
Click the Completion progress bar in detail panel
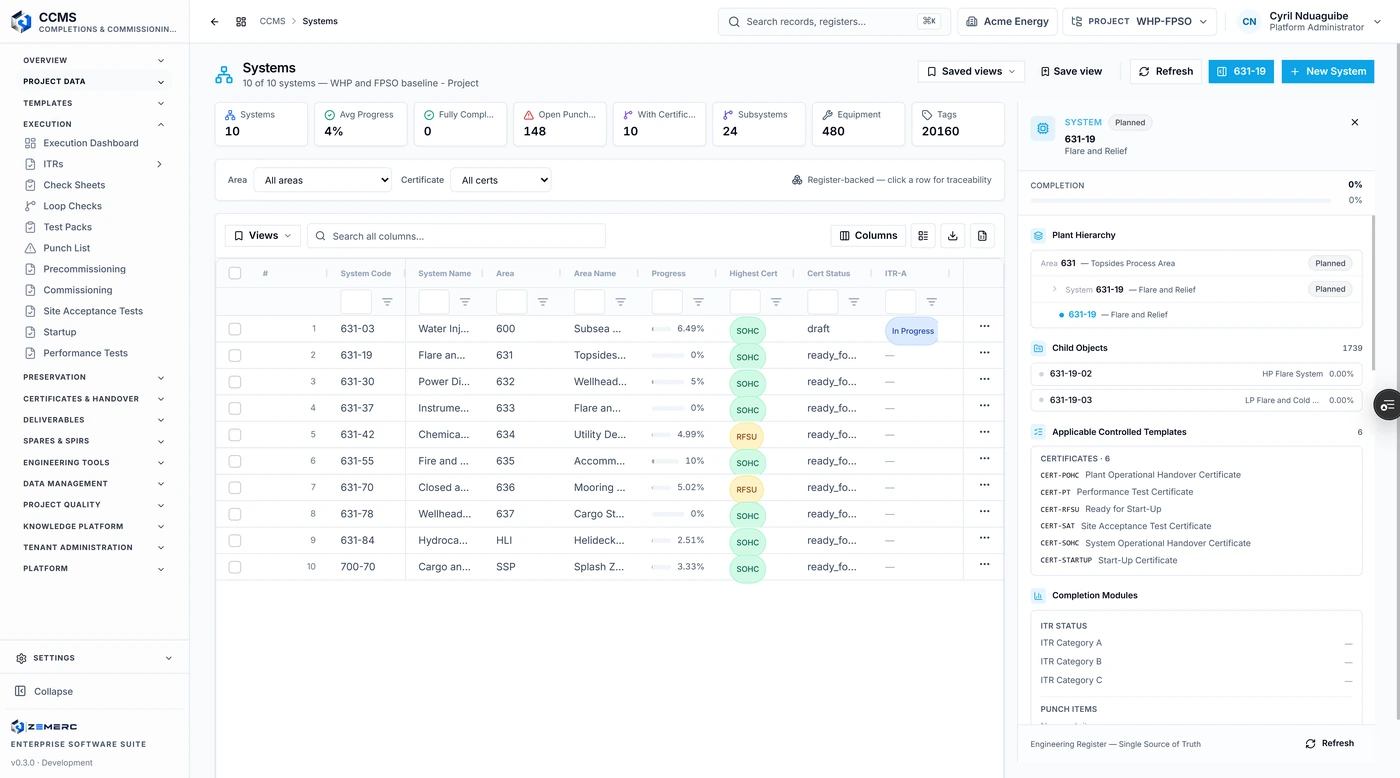coord(1181,200)
